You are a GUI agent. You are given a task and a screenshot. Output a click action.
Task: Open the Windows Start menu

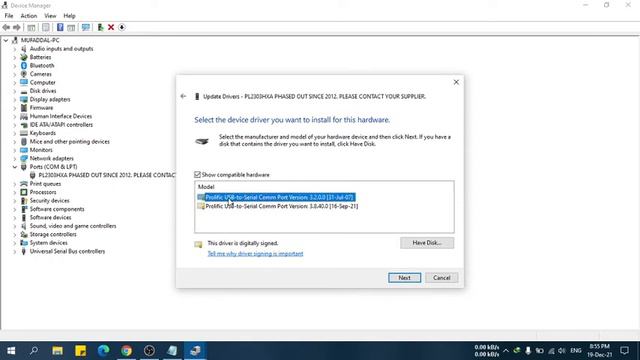click(11, 351)
